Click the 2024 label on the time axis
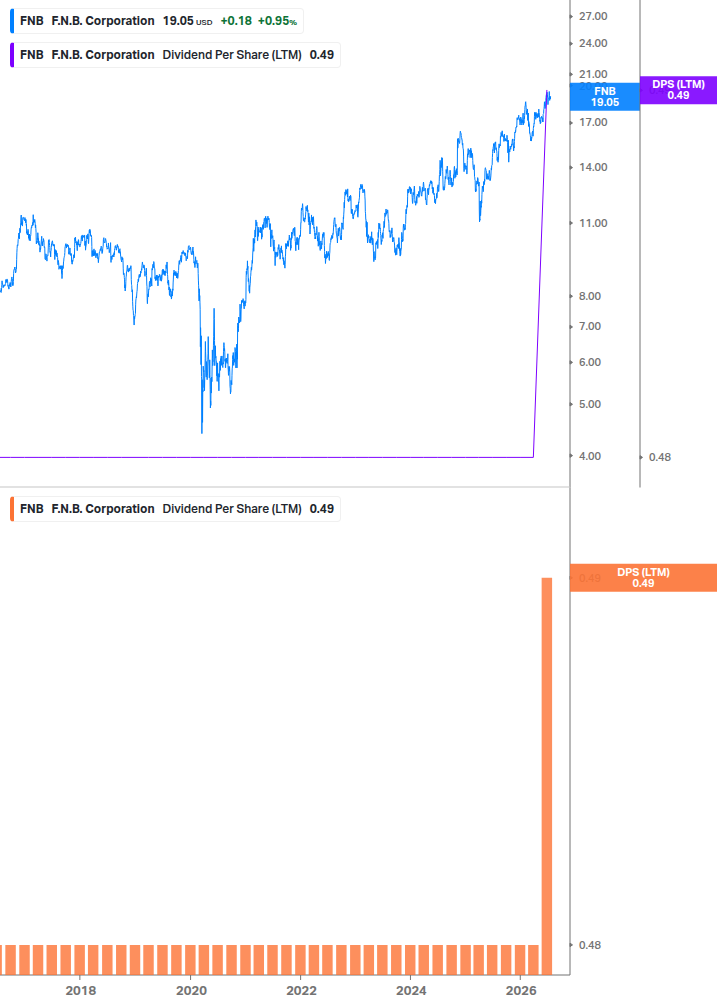The height and width of the screenshot is (1005, 717). pyautogui.click(x=411, y=991)
